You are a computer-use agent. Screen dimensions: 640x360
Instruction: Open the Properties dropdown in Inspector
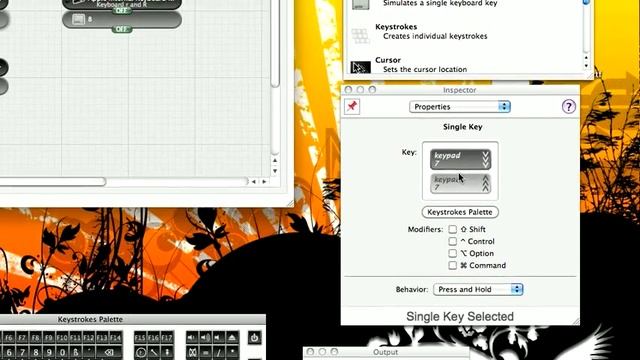pyautogui.click(x=460, y=107)
